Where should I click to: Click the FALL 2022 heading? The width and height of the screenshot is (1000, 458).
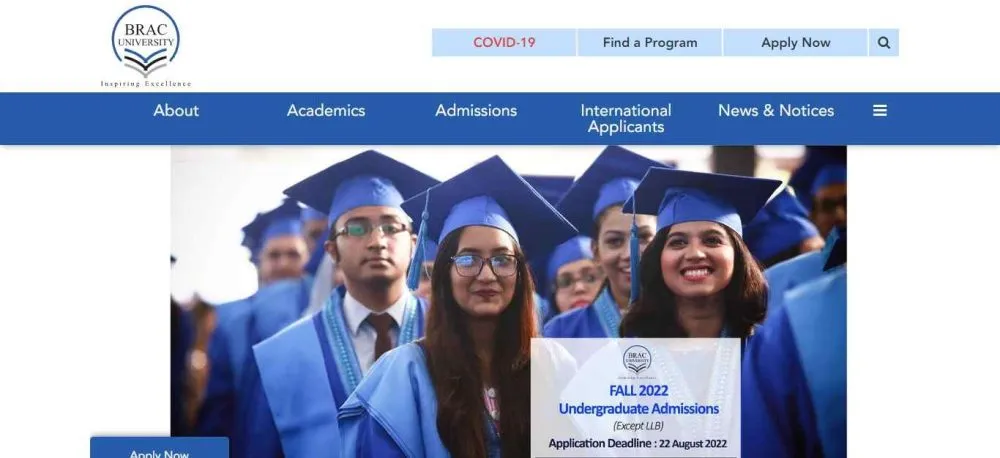[638, 390]
